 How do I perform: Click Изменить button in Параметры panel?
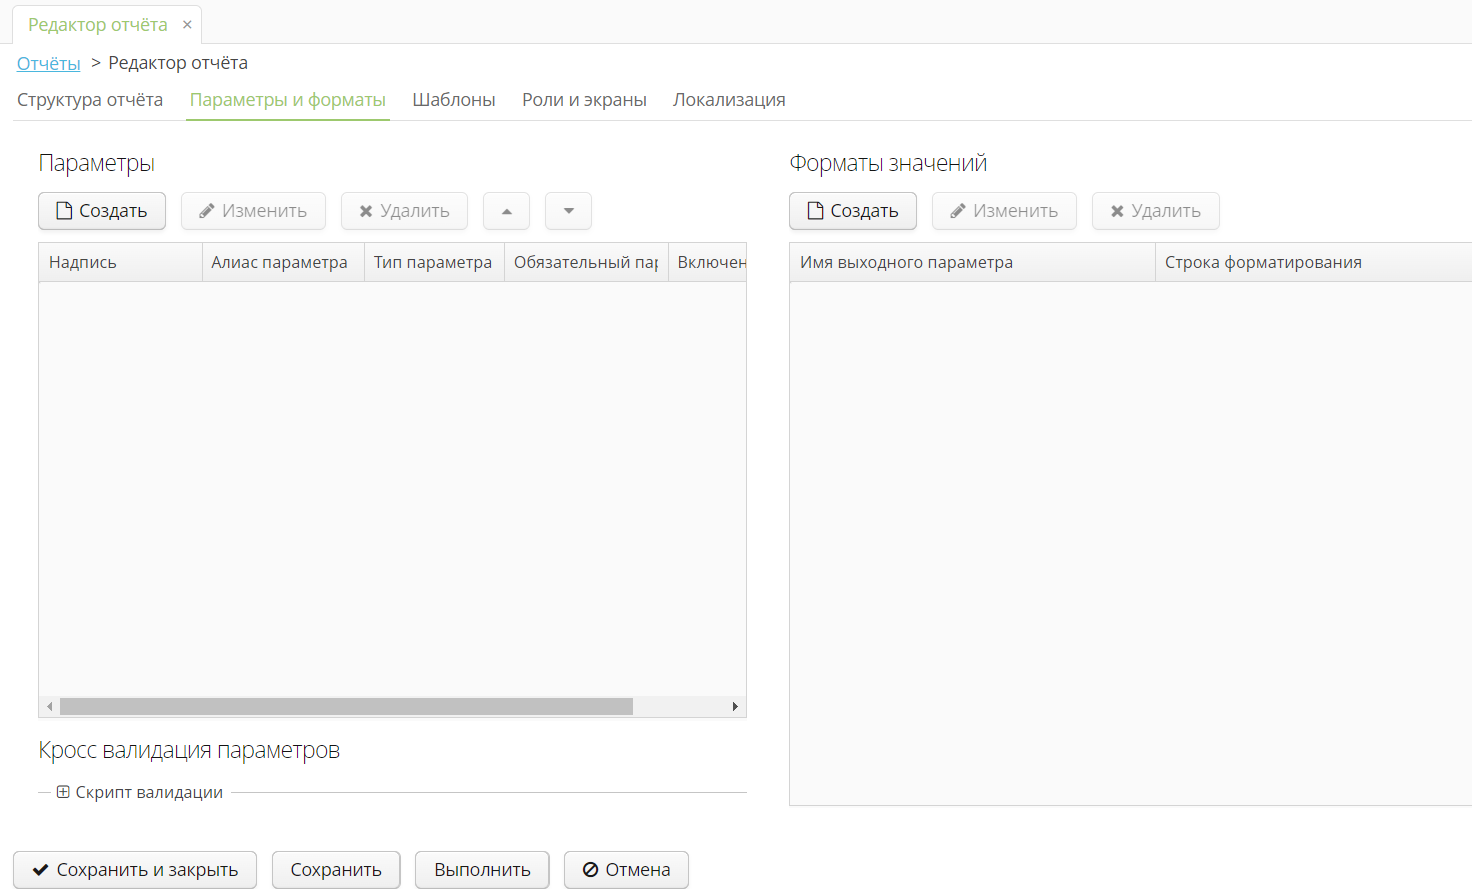[x=253, y=211]
